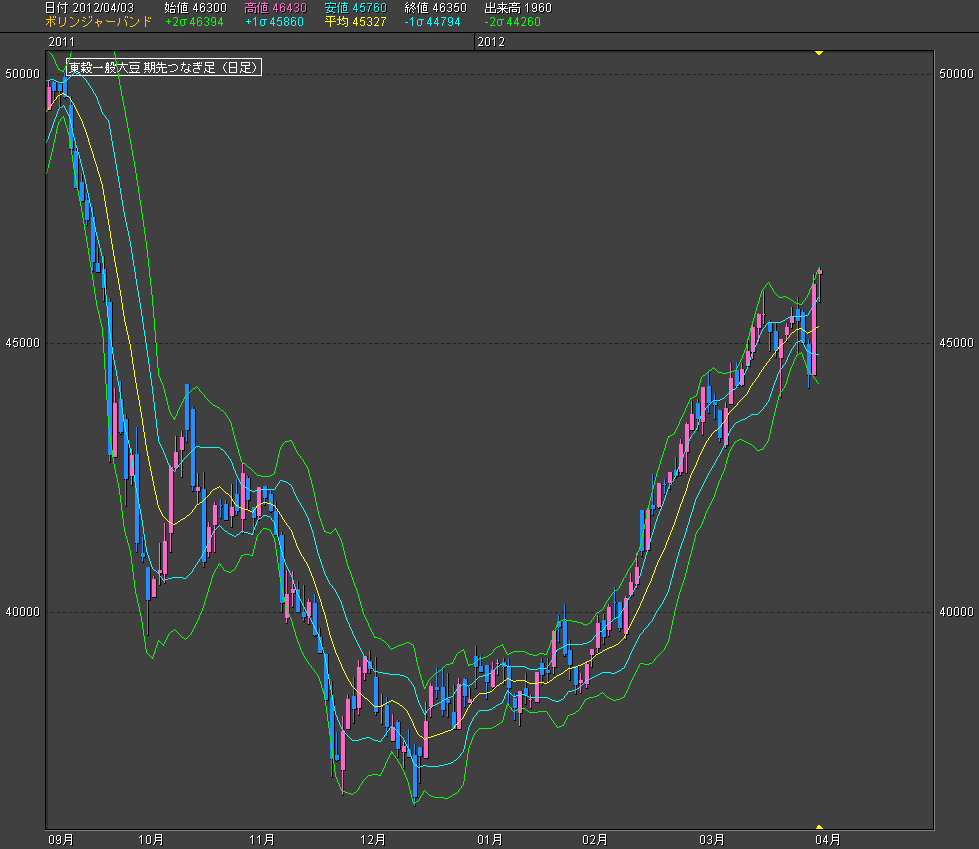Click the yellow cursor marker at chart bottom
The height and width of the screenshot is (849, 979).
point(819,826)
